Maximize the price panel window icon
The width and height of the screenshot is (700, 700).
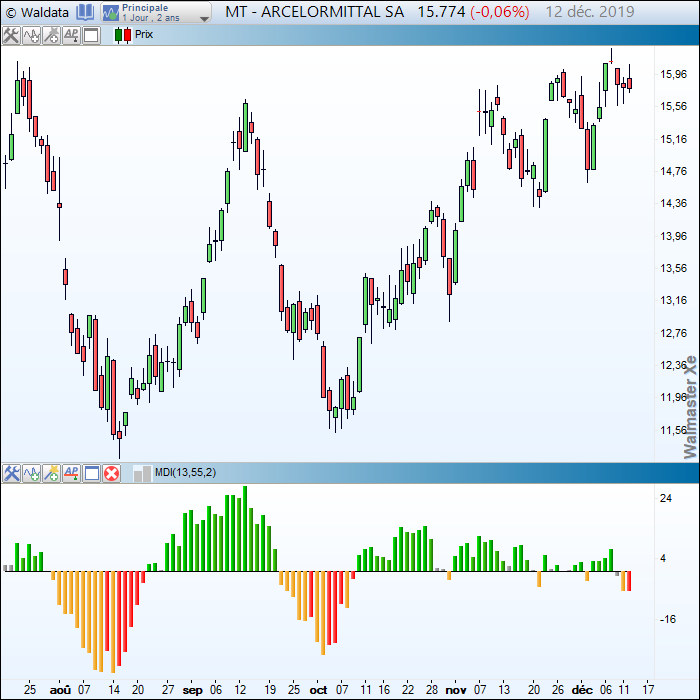pos(91,35)
